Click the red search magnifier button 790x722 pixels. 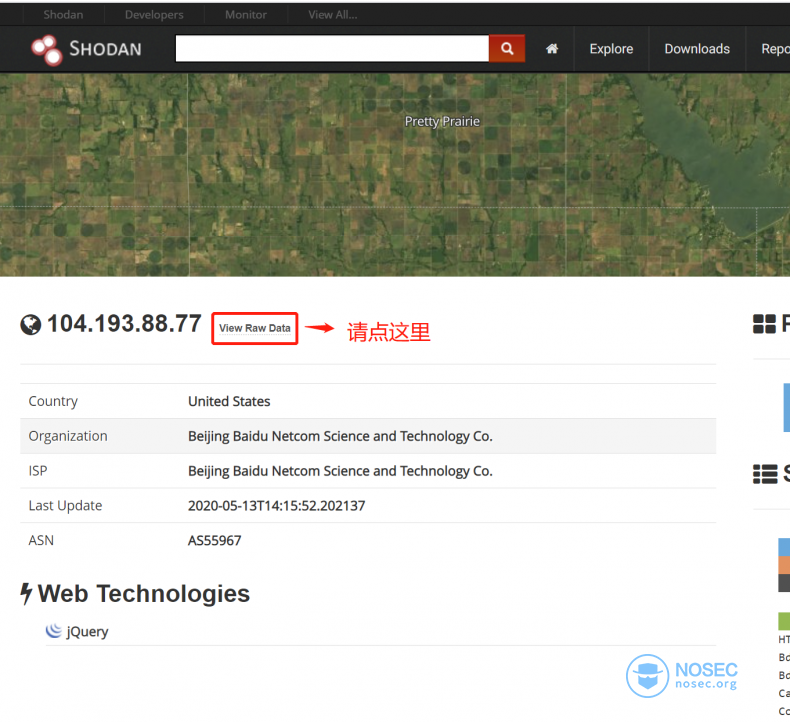pyautogui.click(x=507, y=48)
